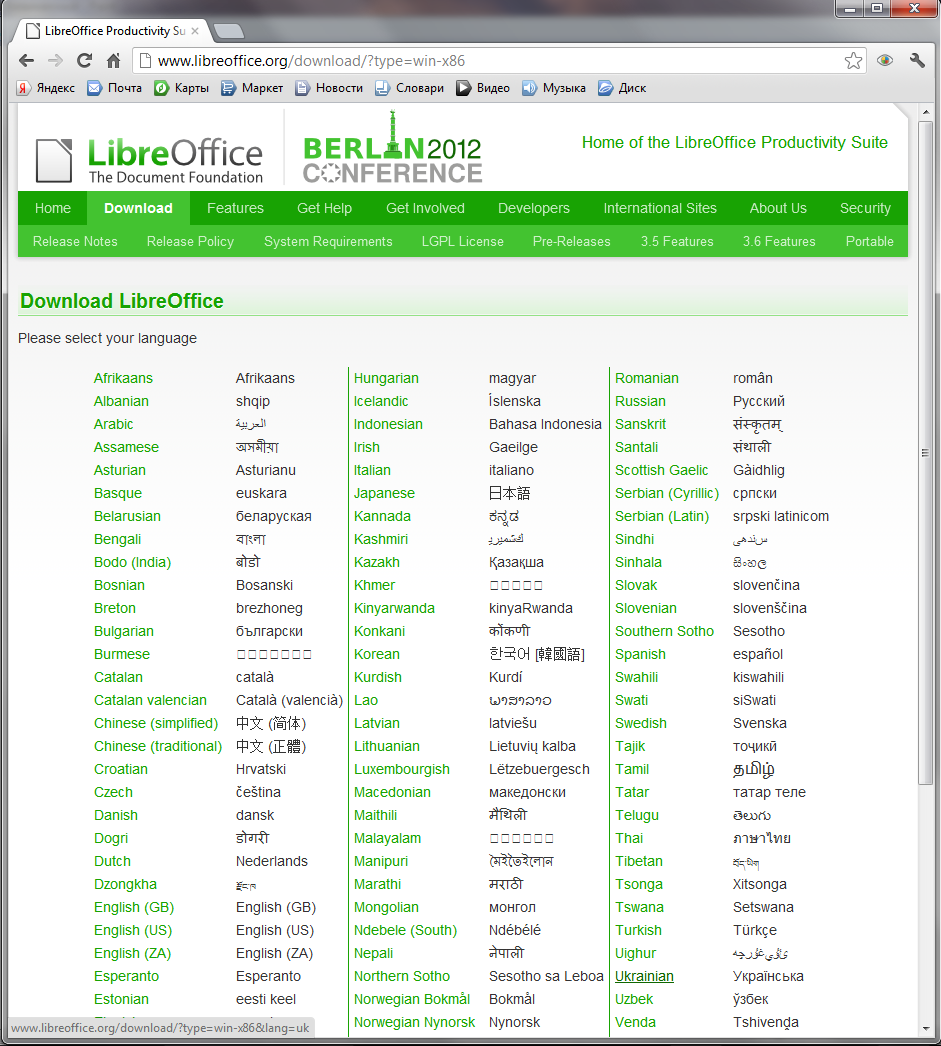Choose the Russian language link
The width and height of the screenshot is (941, 1046).
coord(640,401)
